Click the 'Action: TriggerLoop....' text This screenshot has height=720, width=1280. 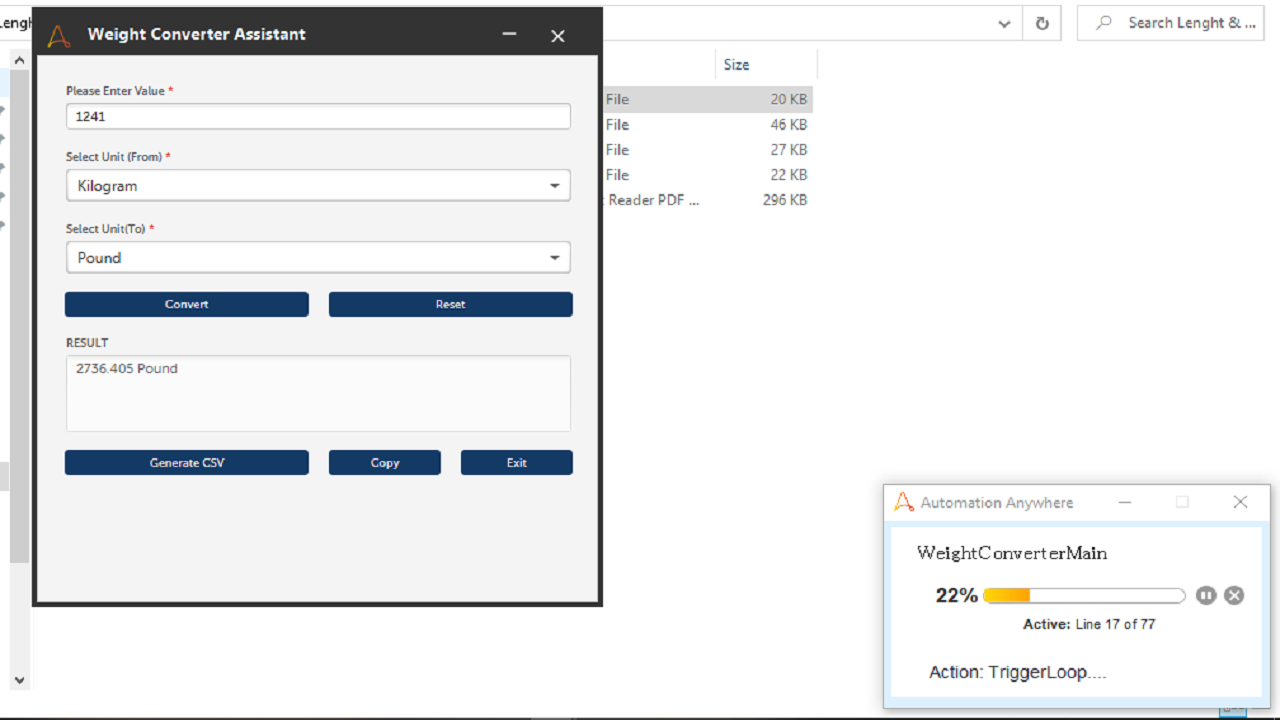[x=1018, y=672]
